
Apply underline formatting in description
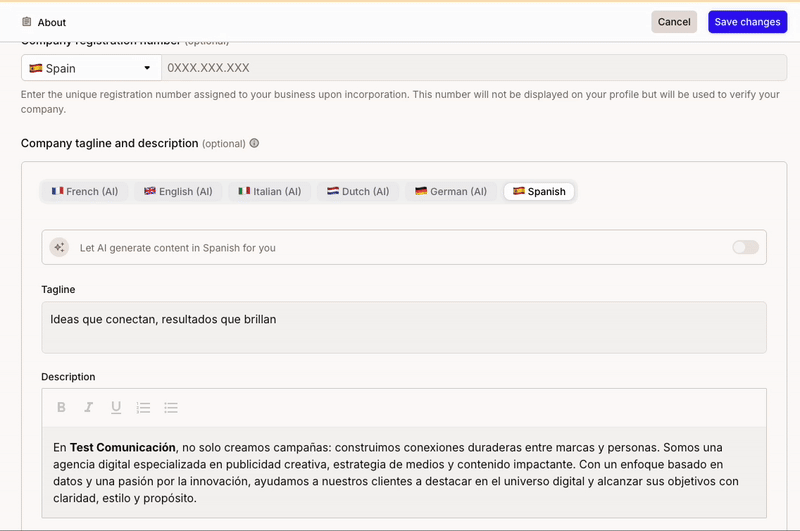(x=116, y=407)
